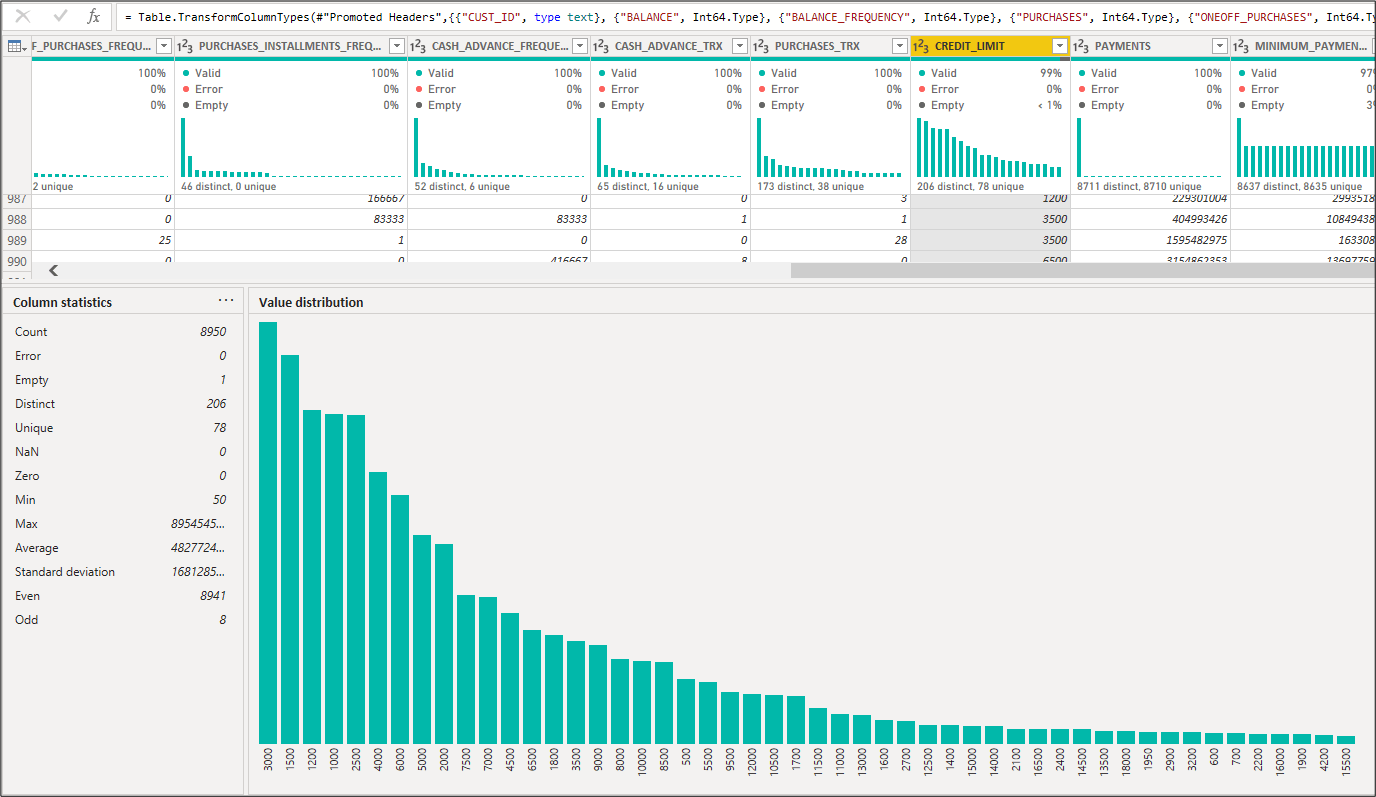Click the checkmark commit icon in formula bar

[x=60, y=16]
